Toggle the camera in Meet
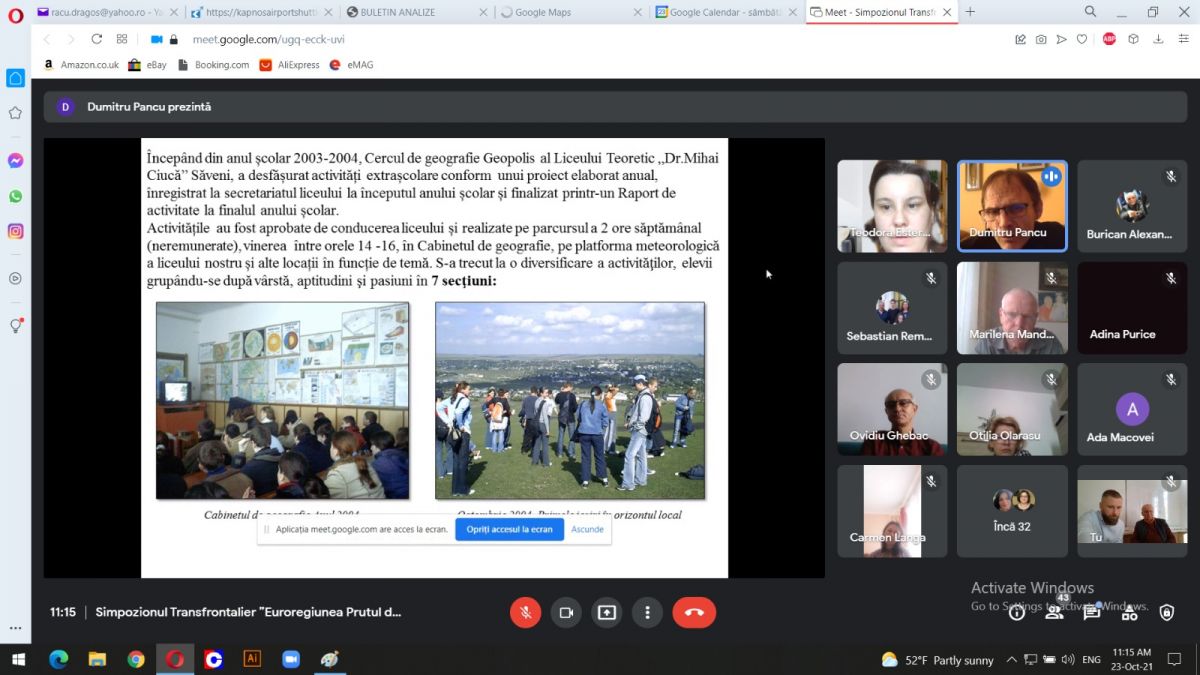This screenshot has height=675, width=1200. click(566, 613)
